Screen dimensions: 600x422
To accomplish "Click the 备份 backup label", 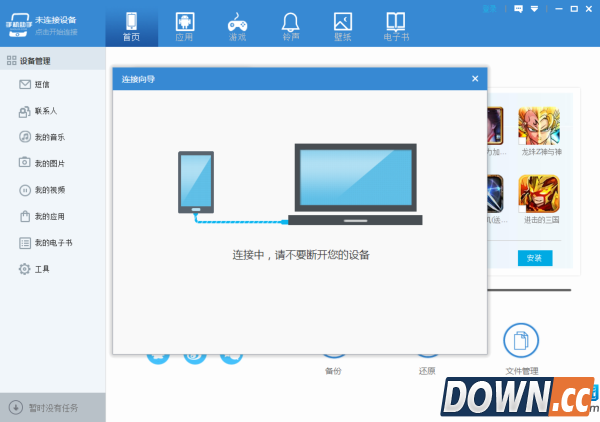I will [x=333, y=371].
